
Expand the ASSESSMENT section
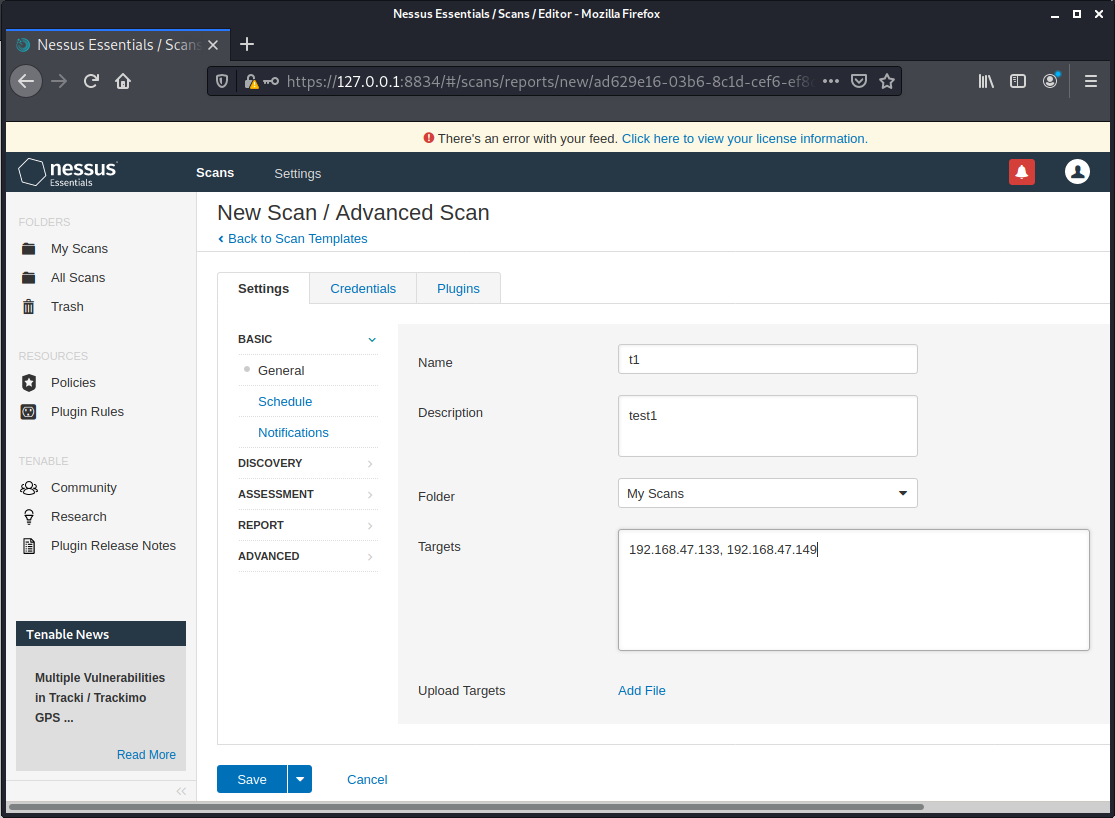307,494
